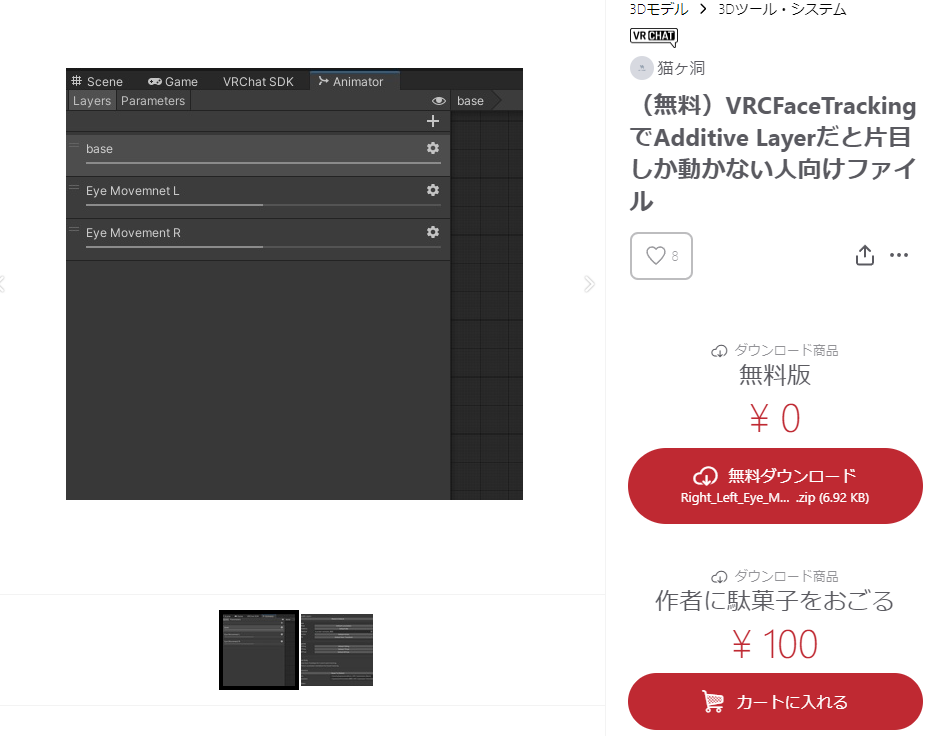Click the 無料版 variation label
940x736 pixels.
pyautogui.click(x=775, y=375)
